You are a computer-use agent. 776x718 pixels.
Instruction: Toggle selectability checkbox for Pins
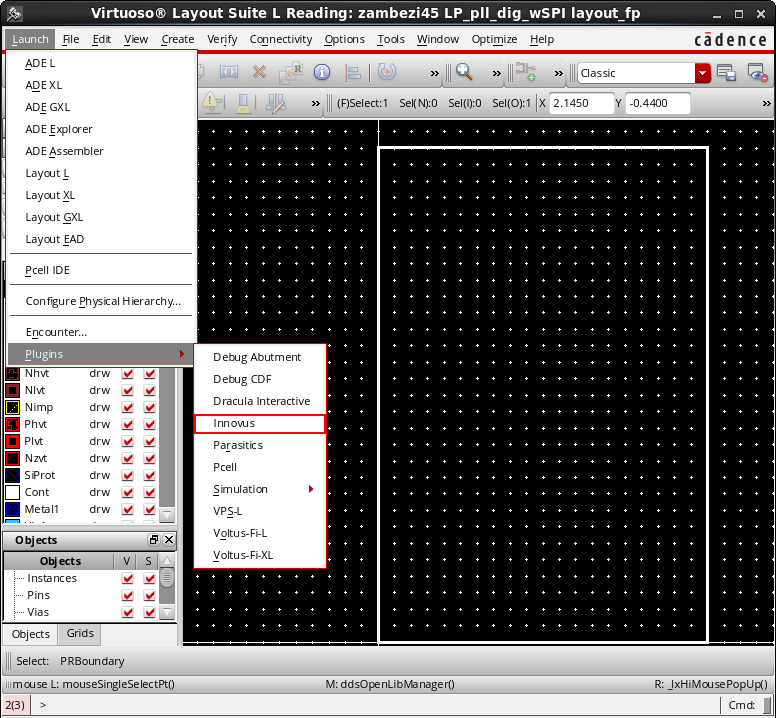(x=149, y=595)
